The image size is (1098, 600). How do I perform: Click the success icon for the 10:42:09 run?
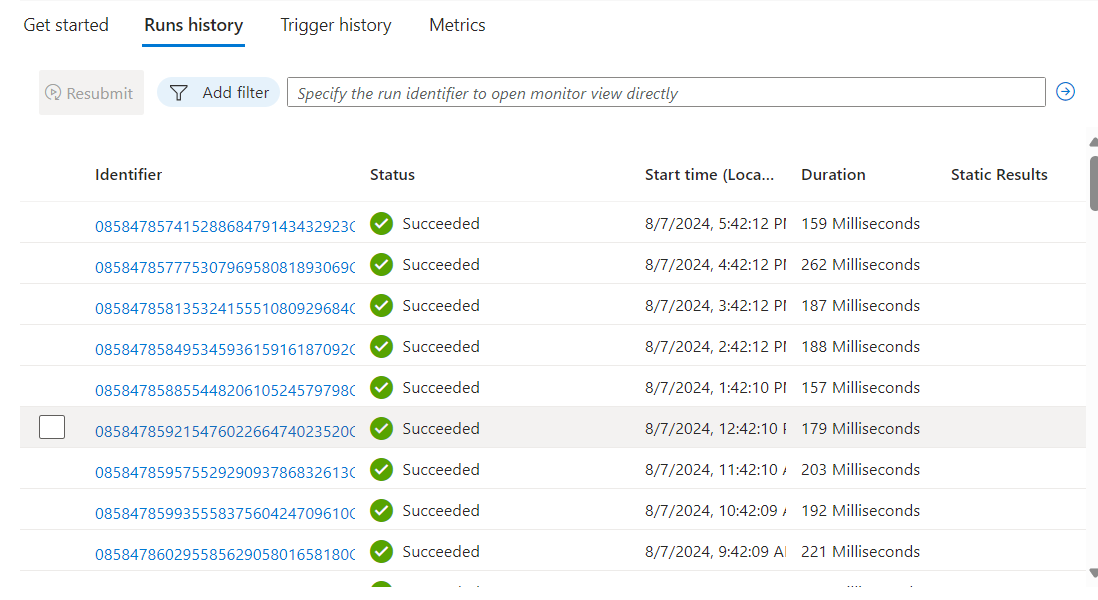382,510
